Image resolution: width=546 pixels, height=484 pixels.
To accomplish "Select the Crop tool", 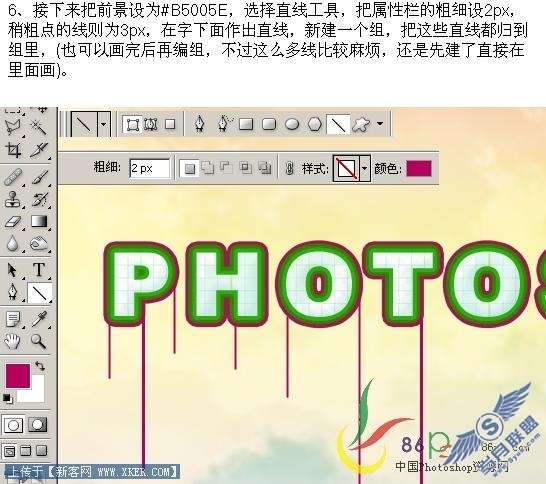I will [x=13, y=150].
